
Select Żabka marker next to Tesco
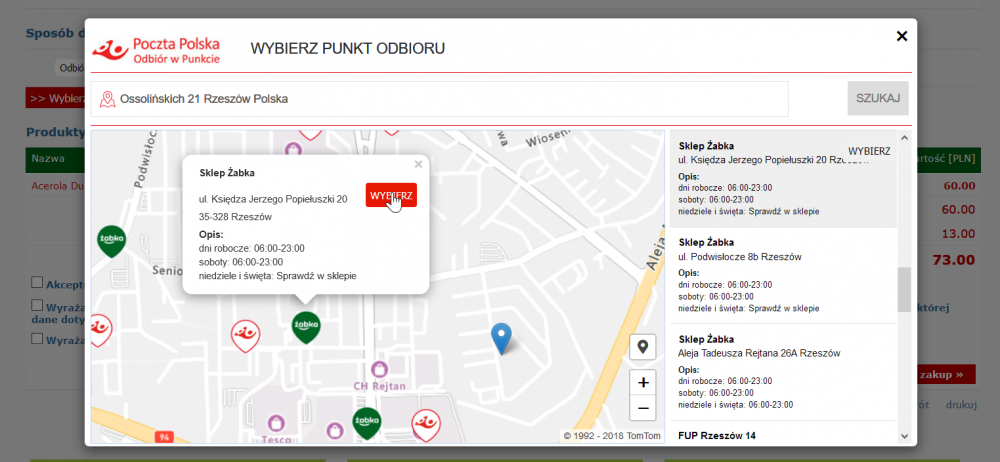pyautogui.click(x=367, y=424)
